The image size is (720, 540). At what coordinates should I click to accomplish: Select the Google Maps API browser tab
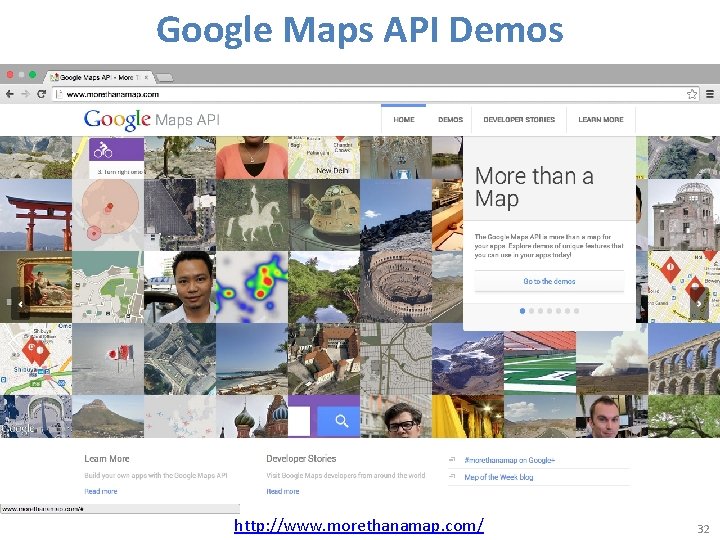point(100,77)
